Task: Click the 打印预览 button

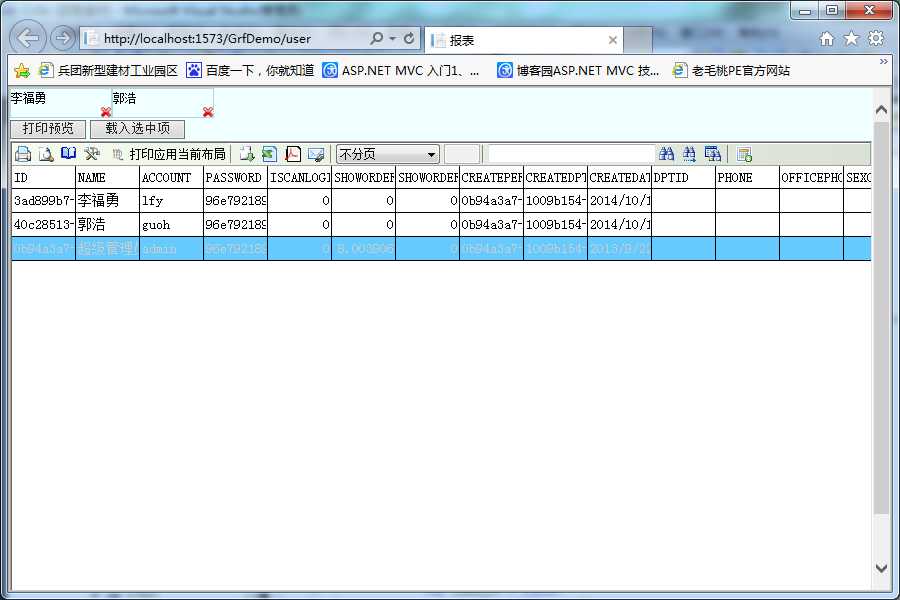Action: tap(48, 129)
